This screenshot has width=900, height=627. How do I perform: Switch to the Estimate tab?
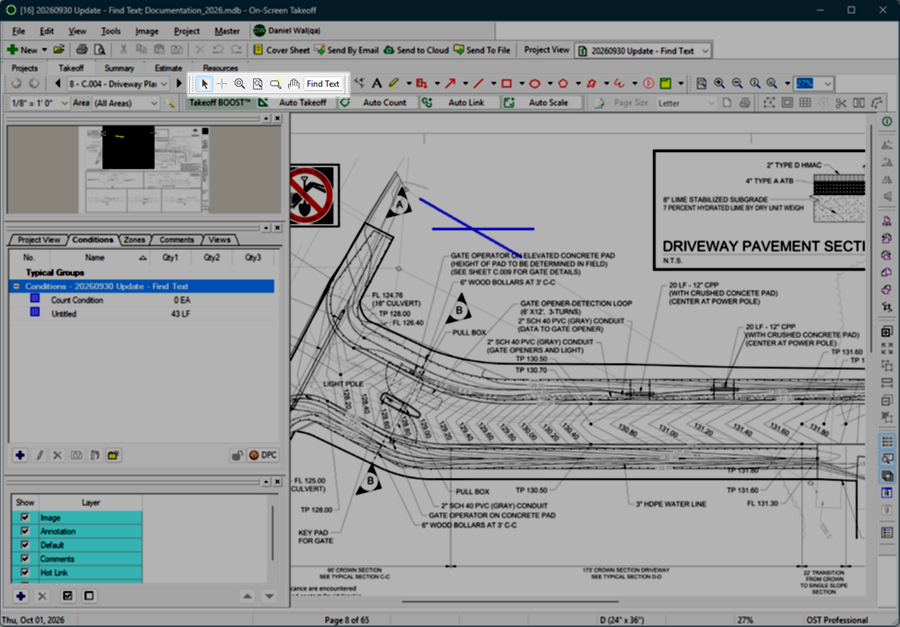pyautogui.click(x=168, y=68)
